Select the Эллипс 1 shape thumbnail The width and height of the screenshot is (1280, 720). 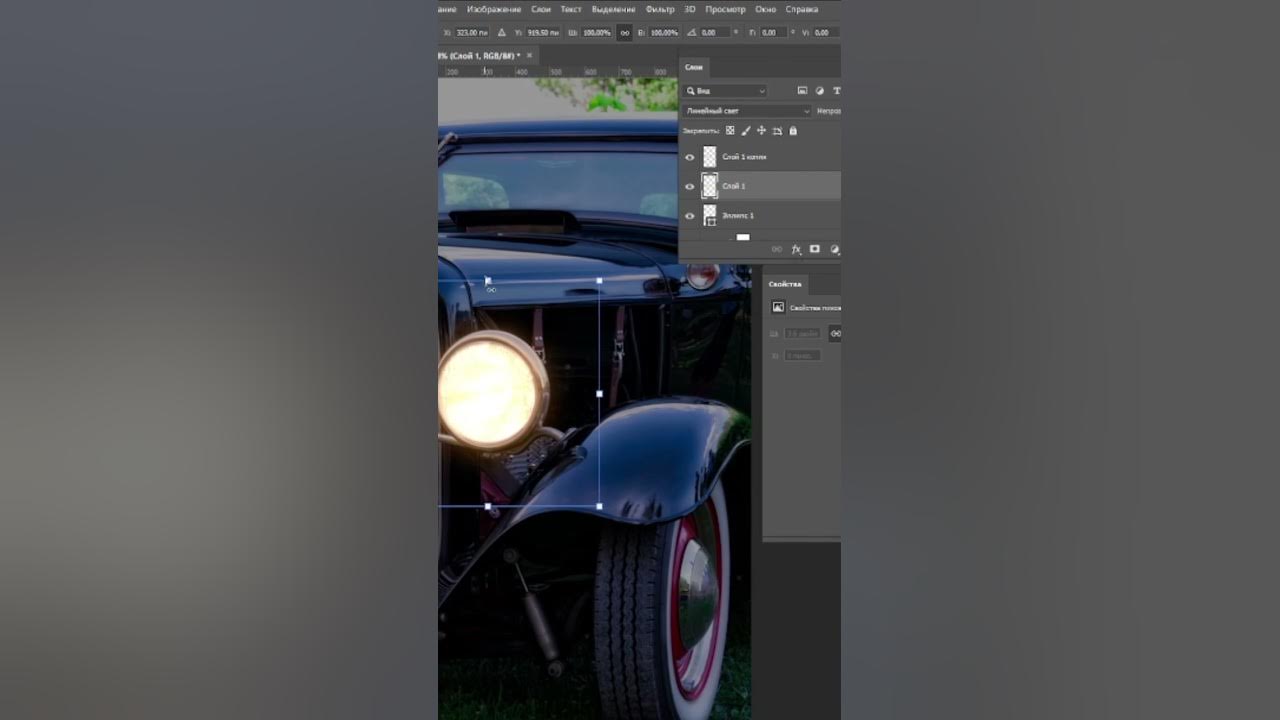(x=710, y=216)
